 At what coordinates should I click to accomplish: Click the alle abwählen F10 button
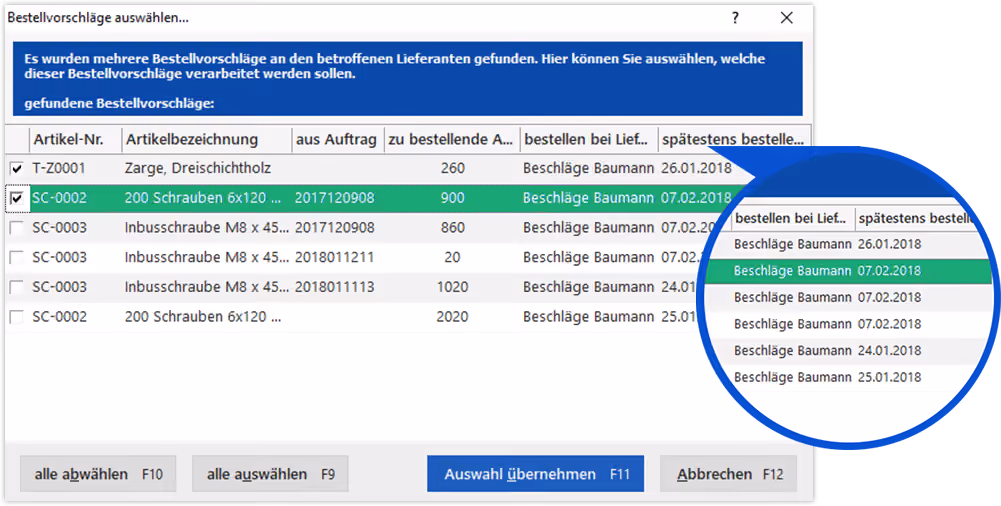(x=98, y=474)
